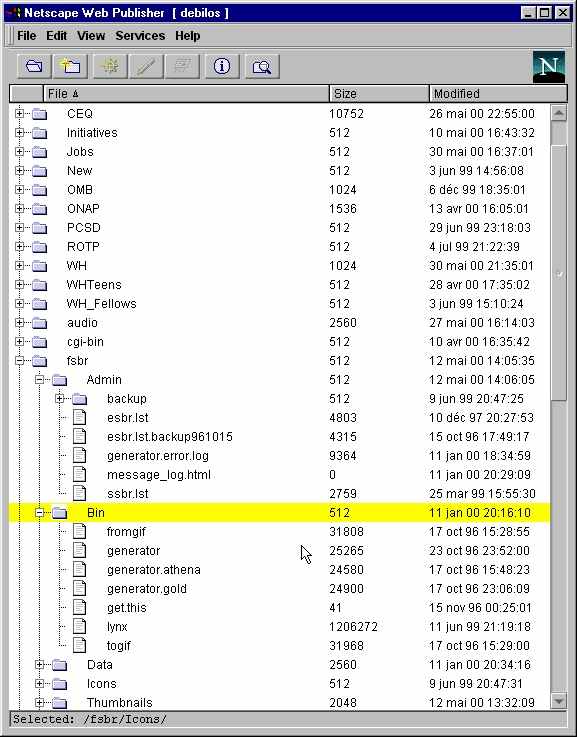The image size is (577, 737).
Task: Click the greyed-out fifth toolbar icon
Action: tap(183, 66)
